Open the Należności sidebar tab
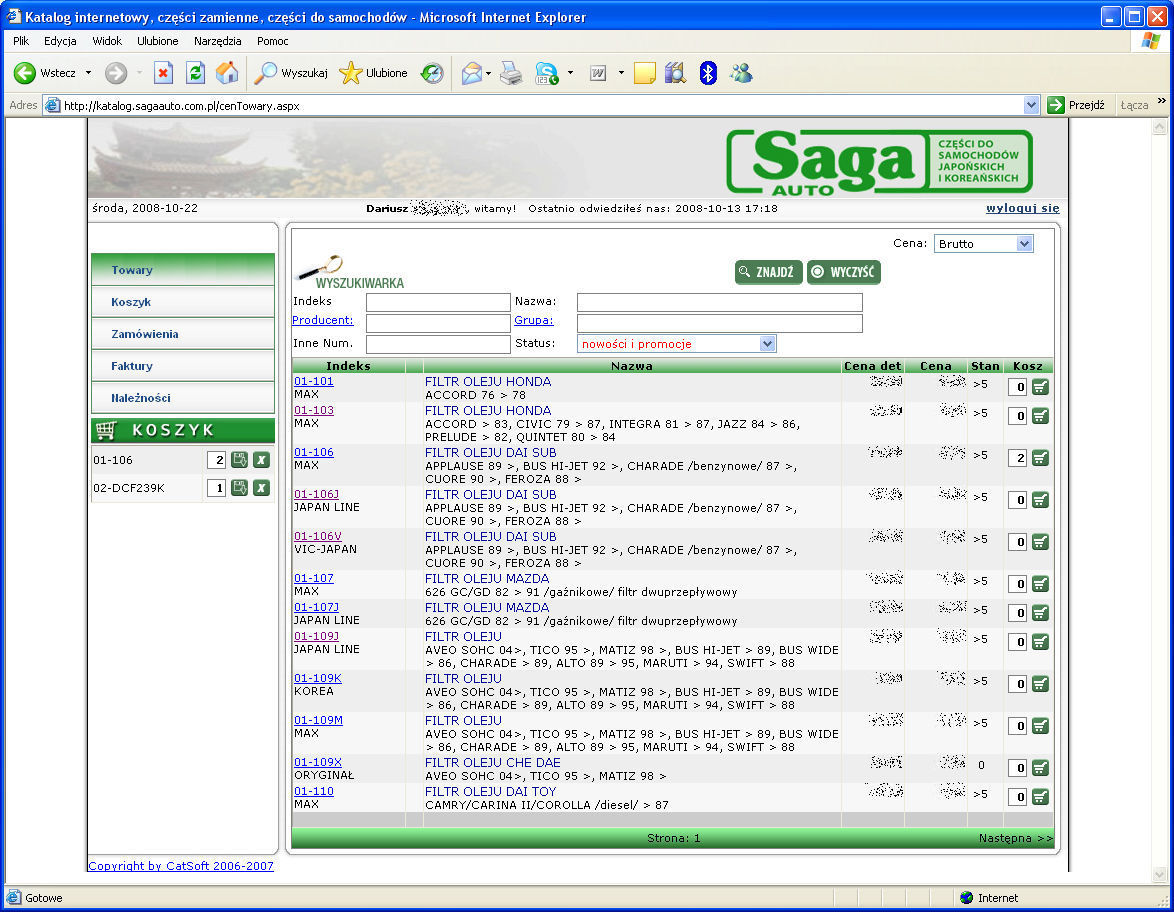The image size is (1174, 912). click(183, 398)
